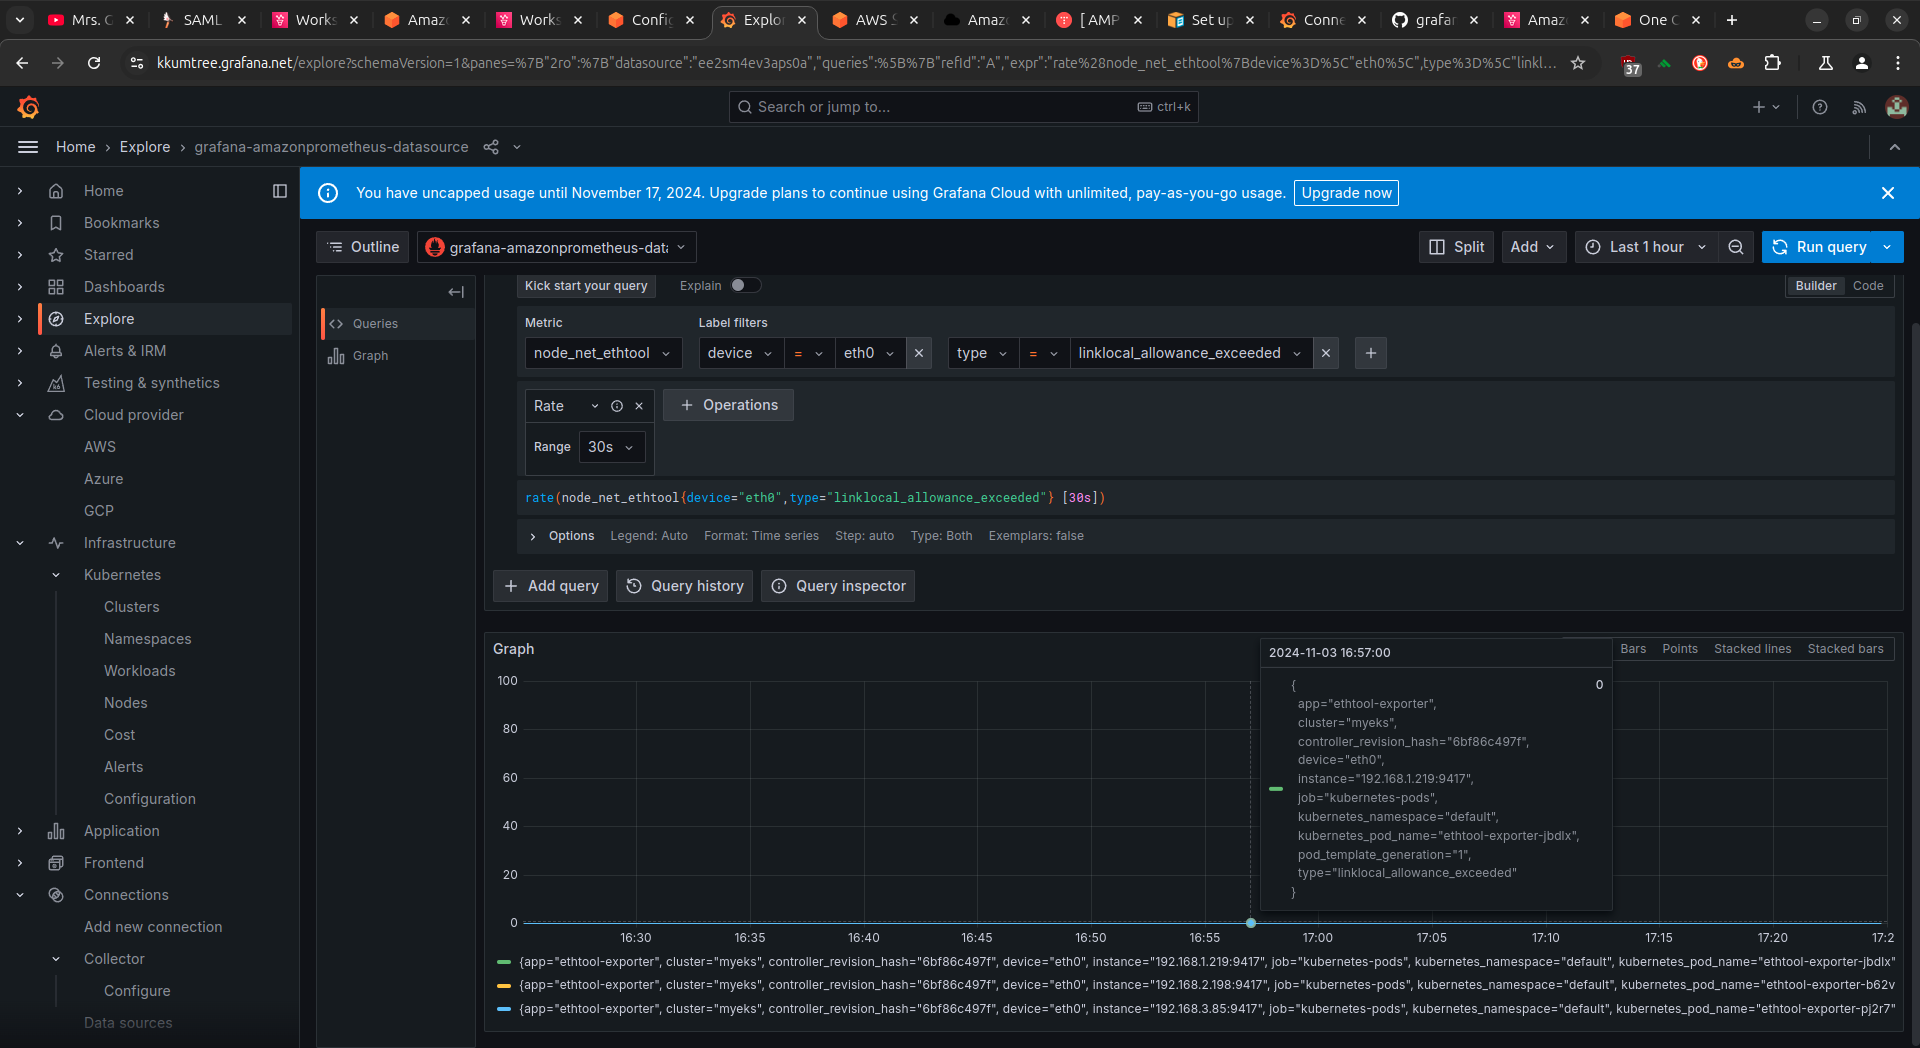
Task: Click the plus new item icon in top bar
Action: [x=1766, y=107]
